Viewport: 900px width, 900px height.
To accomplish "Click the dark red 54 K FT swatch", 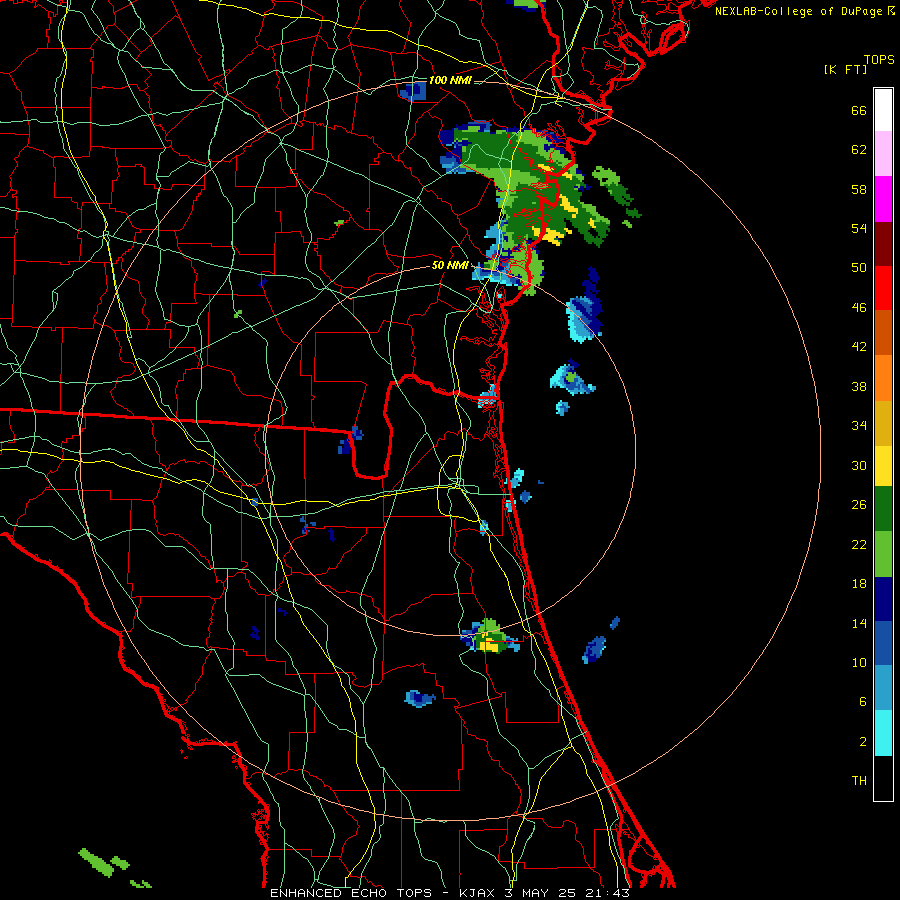I will [x=883, y=244].
